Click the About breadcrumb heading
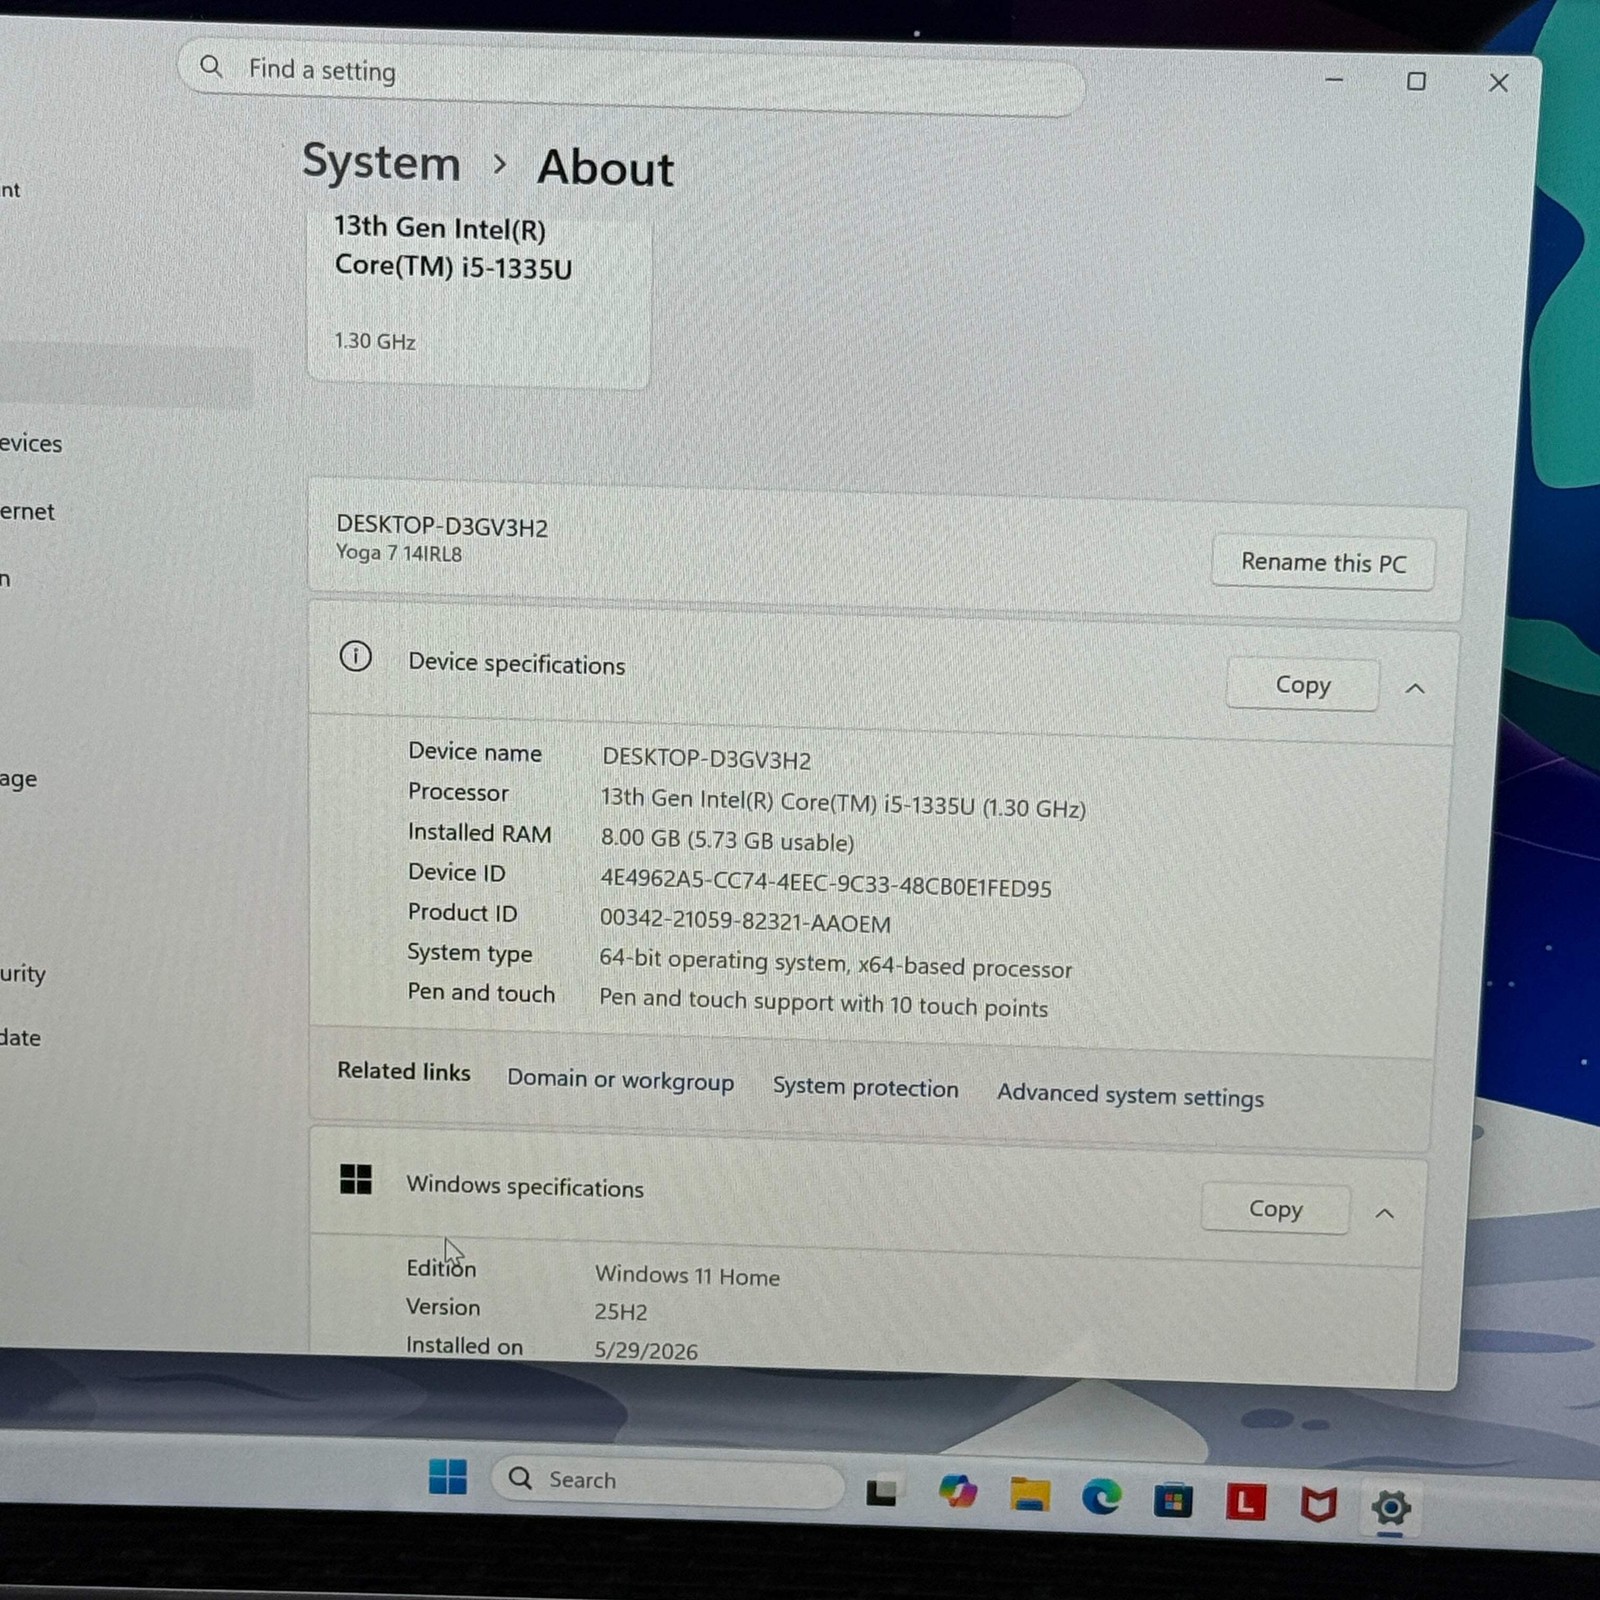This screenshot has height=1600, width=1600. (x=605, y=168)
